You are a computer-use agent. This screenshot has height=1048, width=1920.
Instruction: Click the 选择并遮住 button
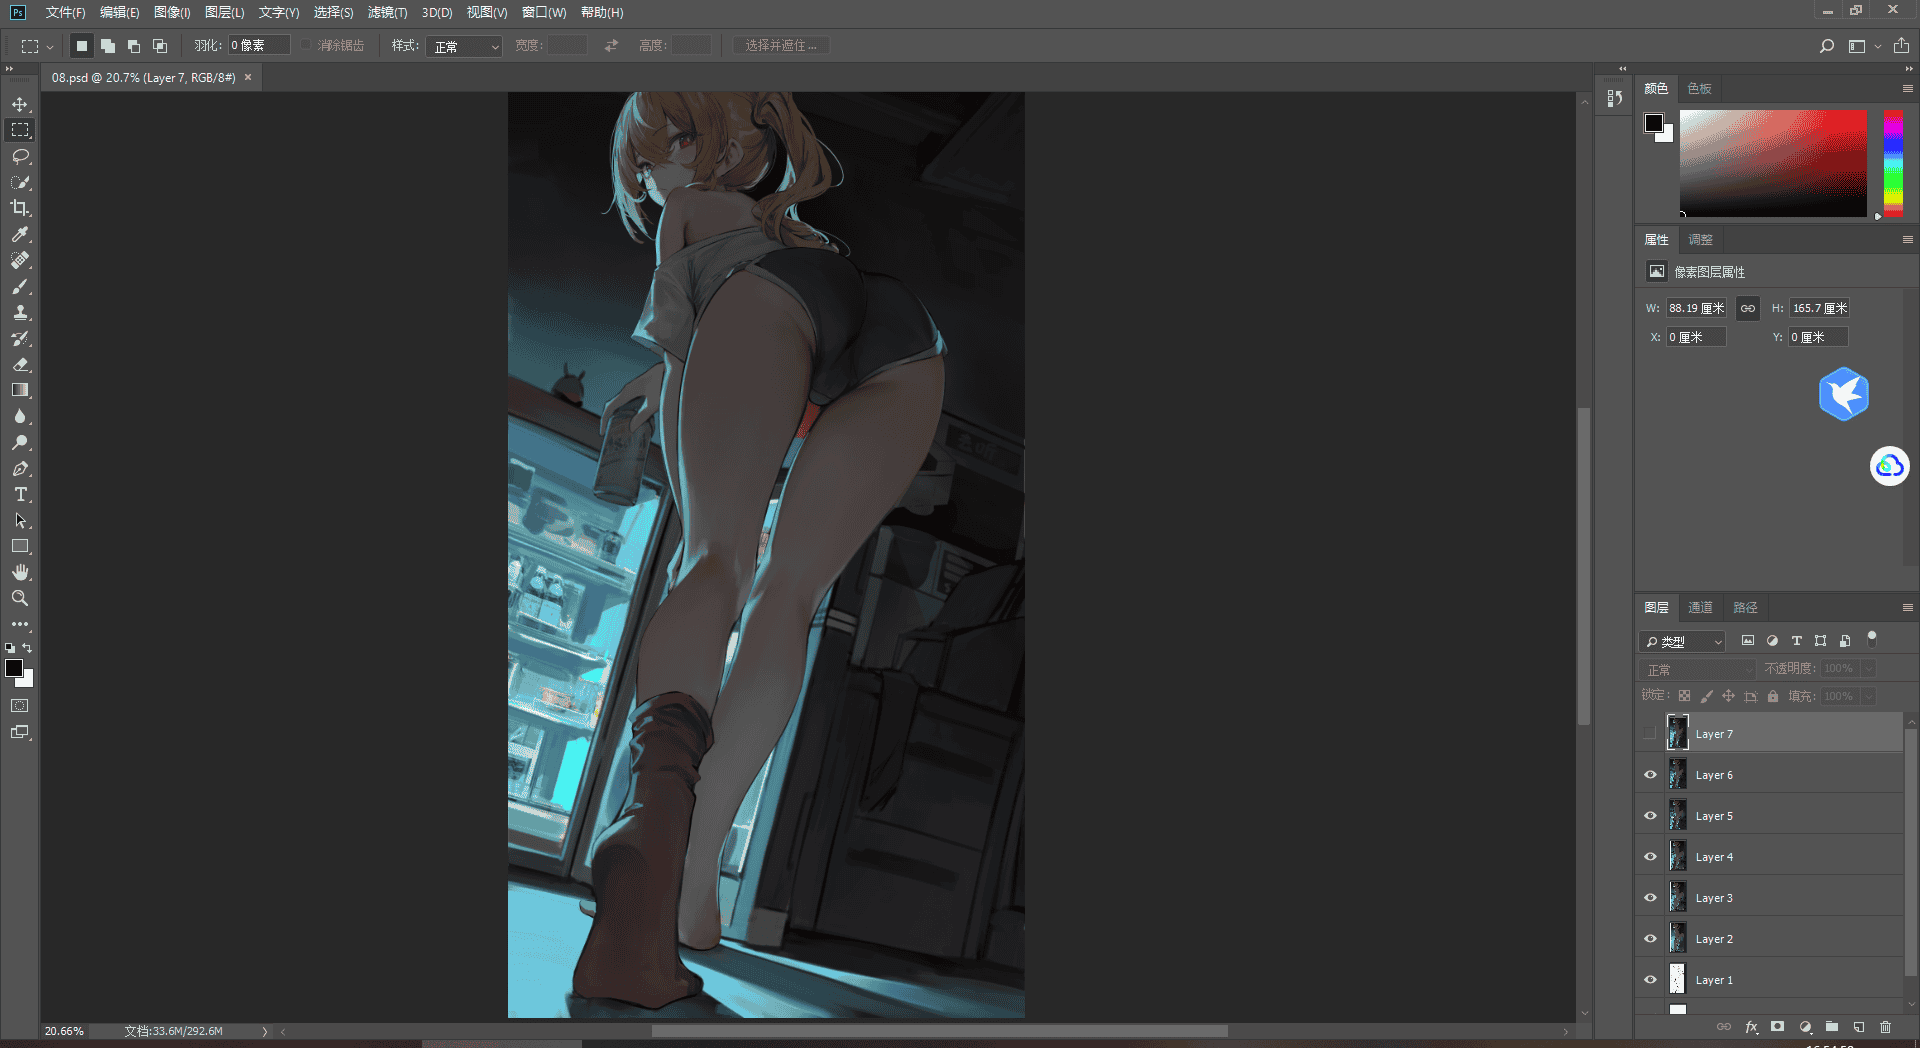click(781, 46)
